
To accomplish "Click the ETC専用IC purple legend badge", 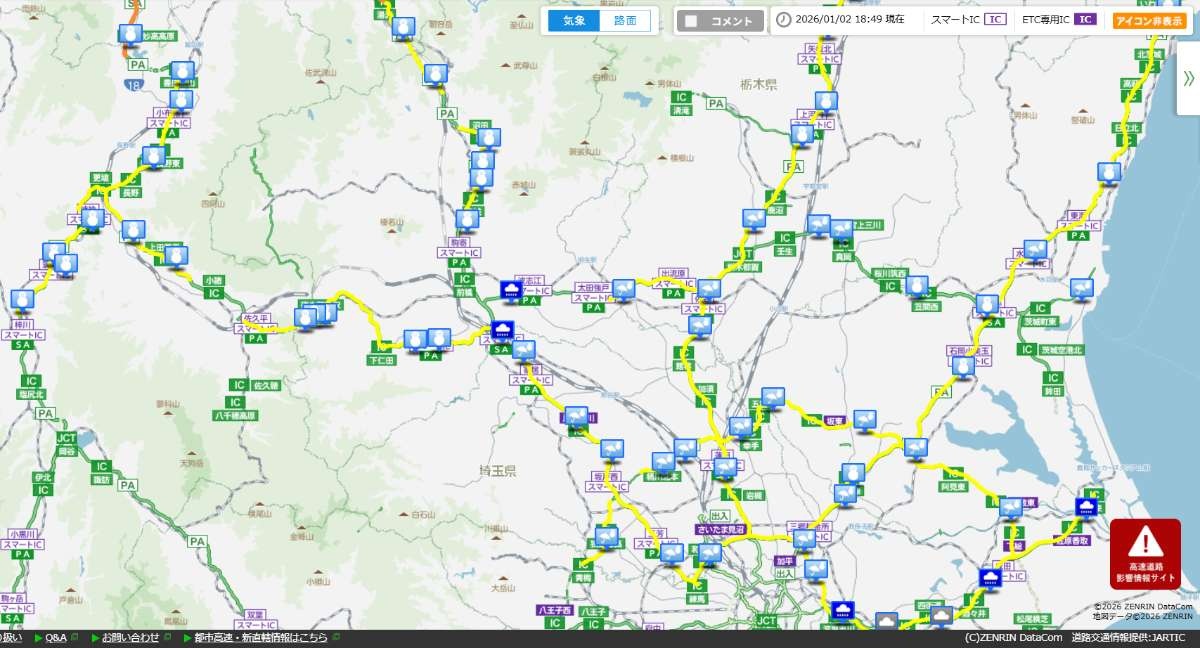I will click(x=1086, y=19).
